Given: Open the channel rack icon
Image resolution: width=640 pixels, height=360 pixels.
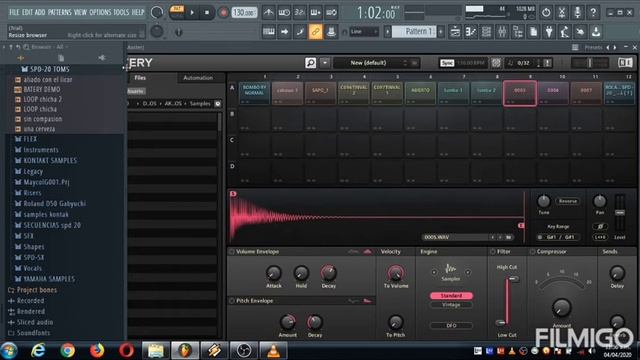Looking at the screenshot, I should 486,31.
